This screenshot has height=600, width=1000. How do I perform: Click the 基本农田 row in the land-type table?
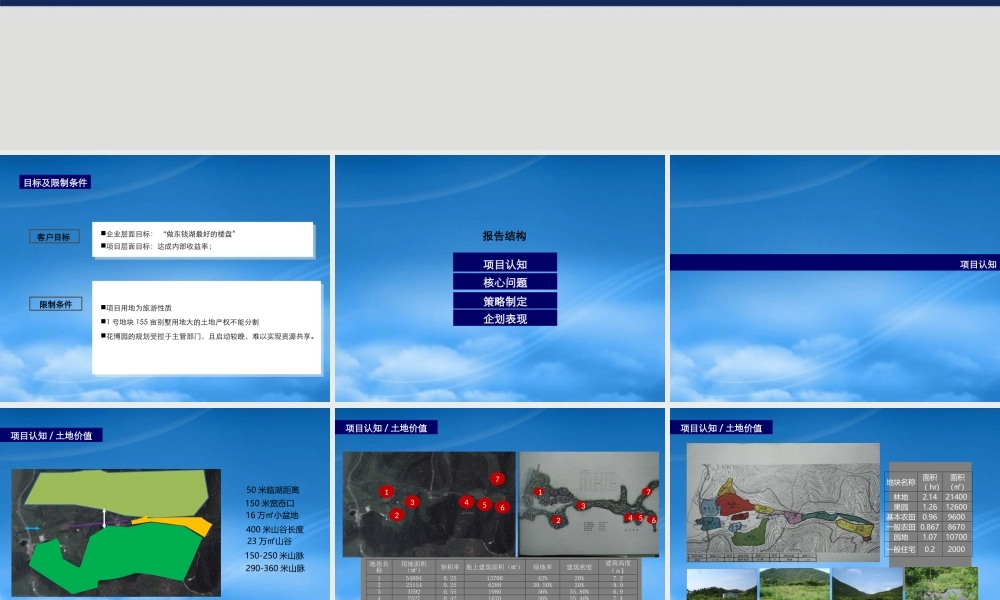929,517
